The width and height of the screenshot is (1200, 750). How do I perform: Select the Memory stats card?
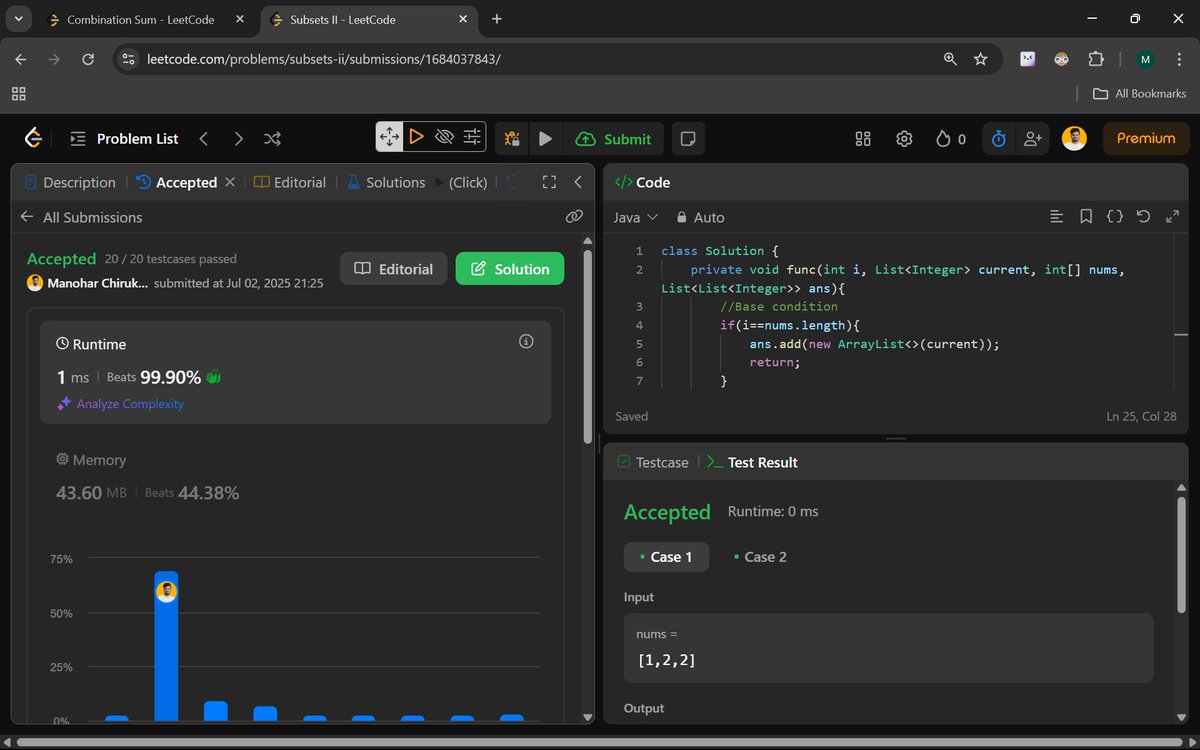click(295, 477)
